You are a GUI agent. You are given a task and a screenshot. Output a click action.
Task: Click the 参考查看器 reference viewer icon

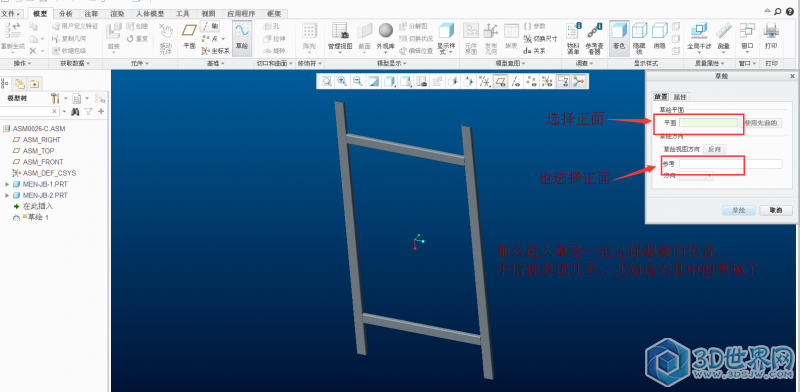pos(594,38)
